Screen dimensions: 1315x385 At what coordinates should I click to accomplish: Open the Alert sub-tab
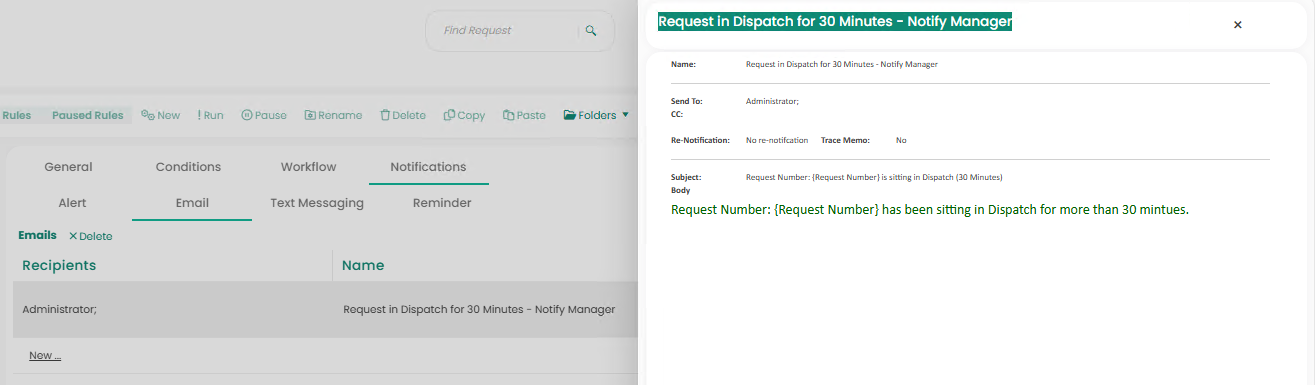point(72,203)
